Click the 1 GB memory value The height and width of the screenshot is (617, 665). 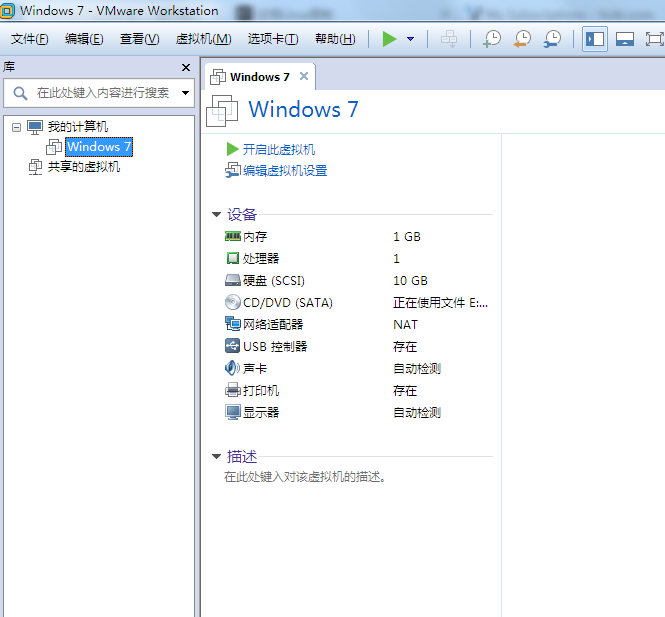point(407,237)
